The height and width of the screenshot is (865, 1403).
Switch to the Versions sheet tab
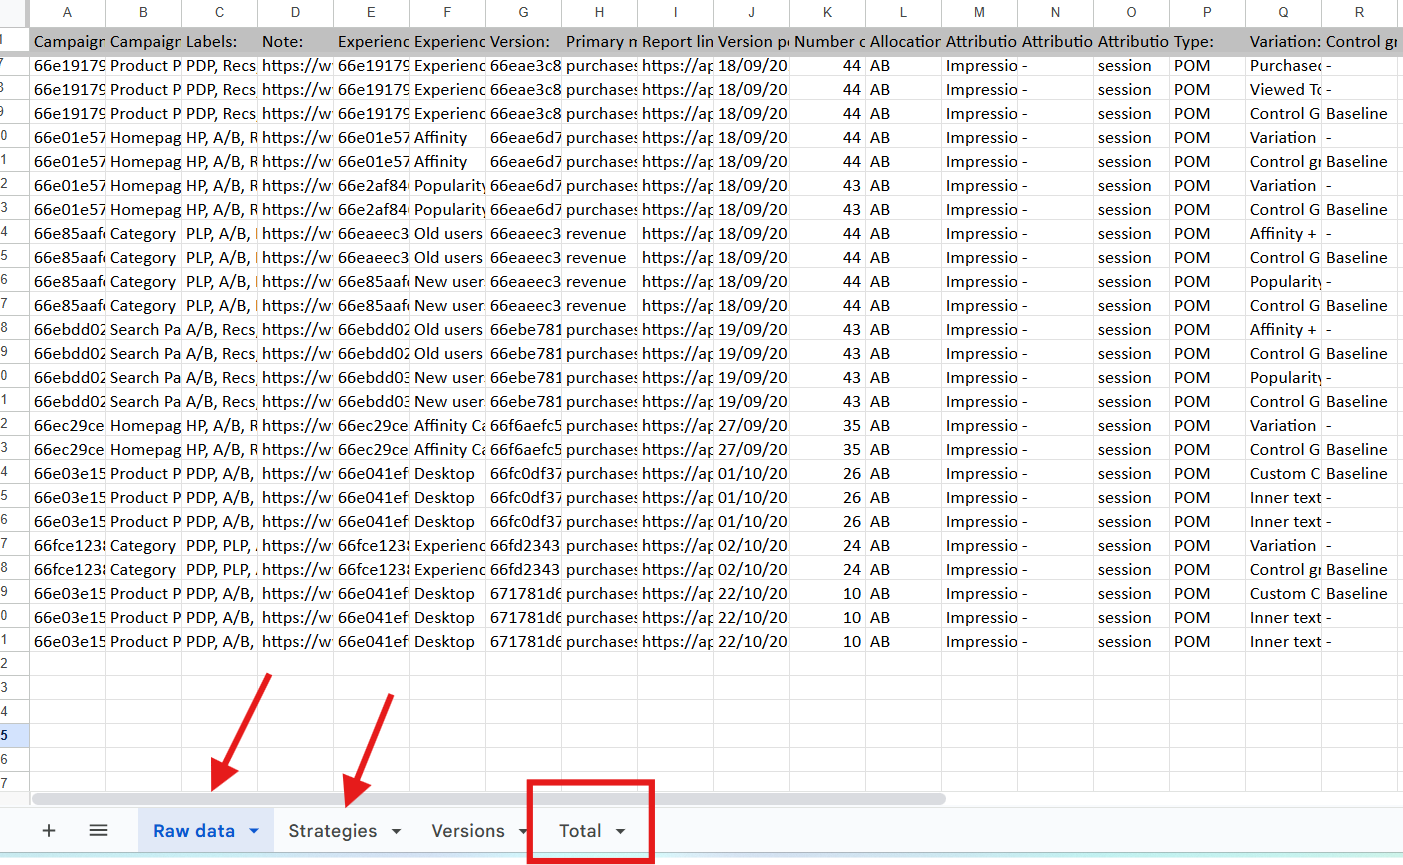point(467,831)
